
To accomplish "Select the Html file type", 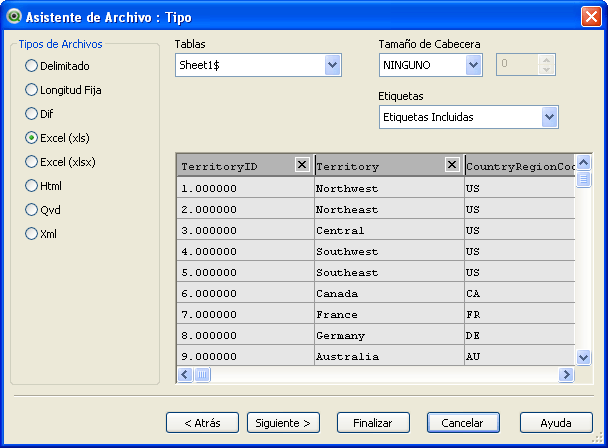I will 43,186.
